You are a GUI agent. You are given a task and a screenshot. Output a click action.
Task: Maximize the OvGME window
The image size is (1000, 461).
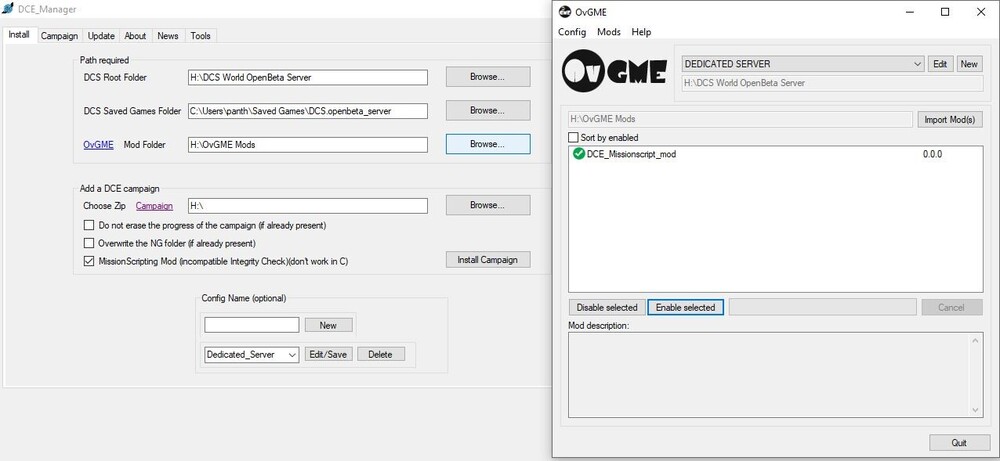(x=945, y=11)
